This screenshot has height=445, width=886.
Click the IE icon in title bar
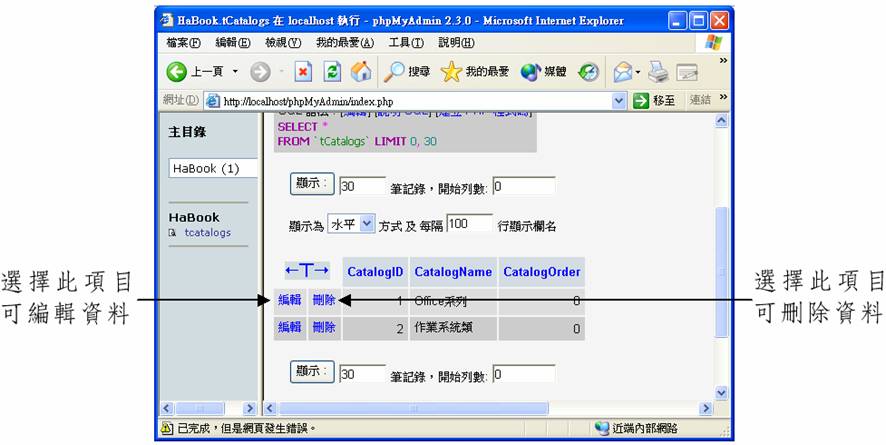pyautogui.click(x=166, y=20)
